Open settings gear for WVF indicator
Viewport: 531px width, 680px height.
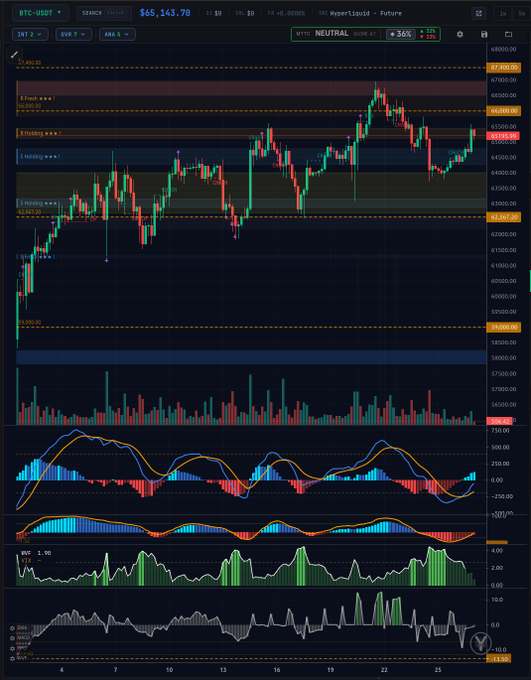13,658
